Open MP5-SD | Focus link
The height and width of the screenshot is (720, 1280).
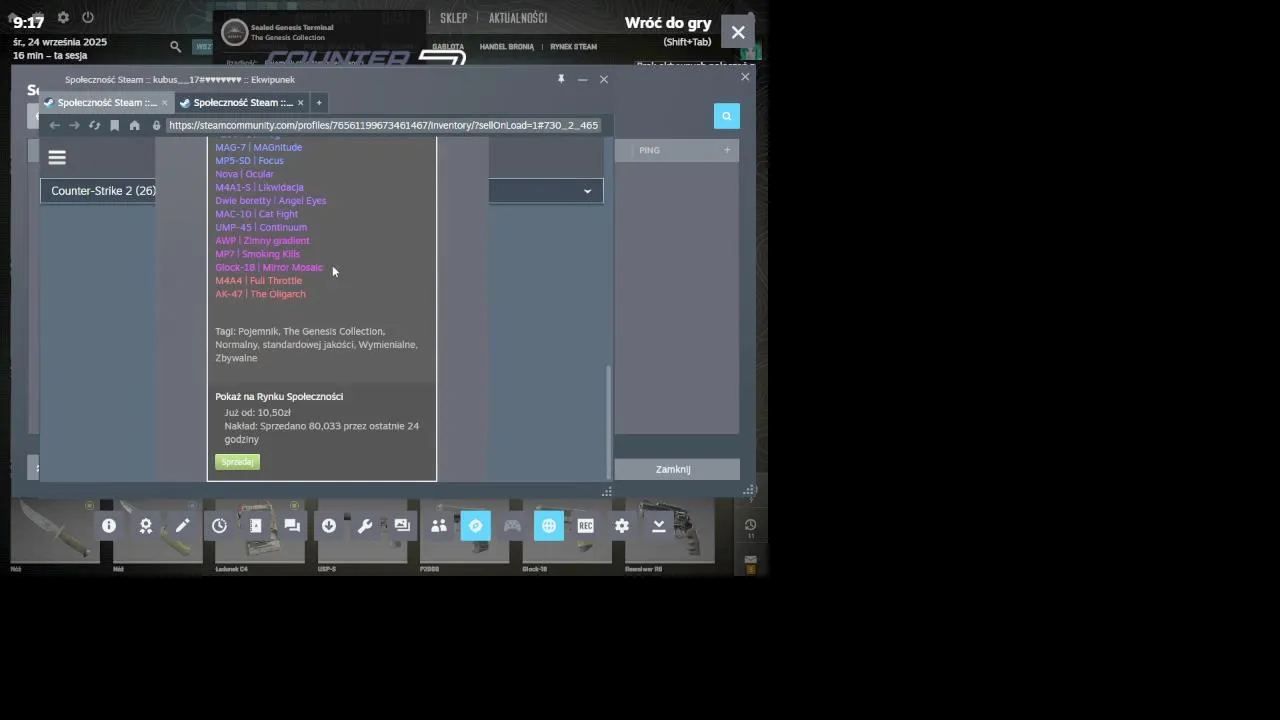pyautogui.click(x=249, y=161)
